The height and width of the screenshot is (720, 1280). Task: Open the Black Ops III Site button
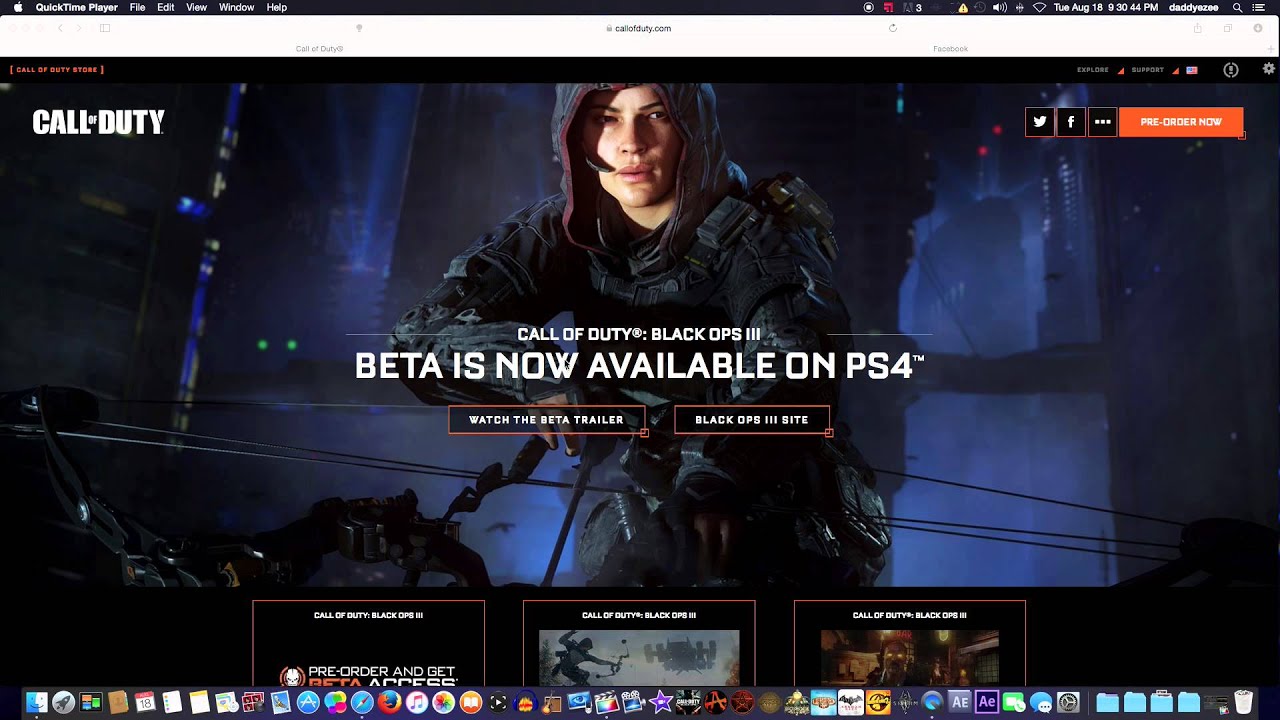752,420
